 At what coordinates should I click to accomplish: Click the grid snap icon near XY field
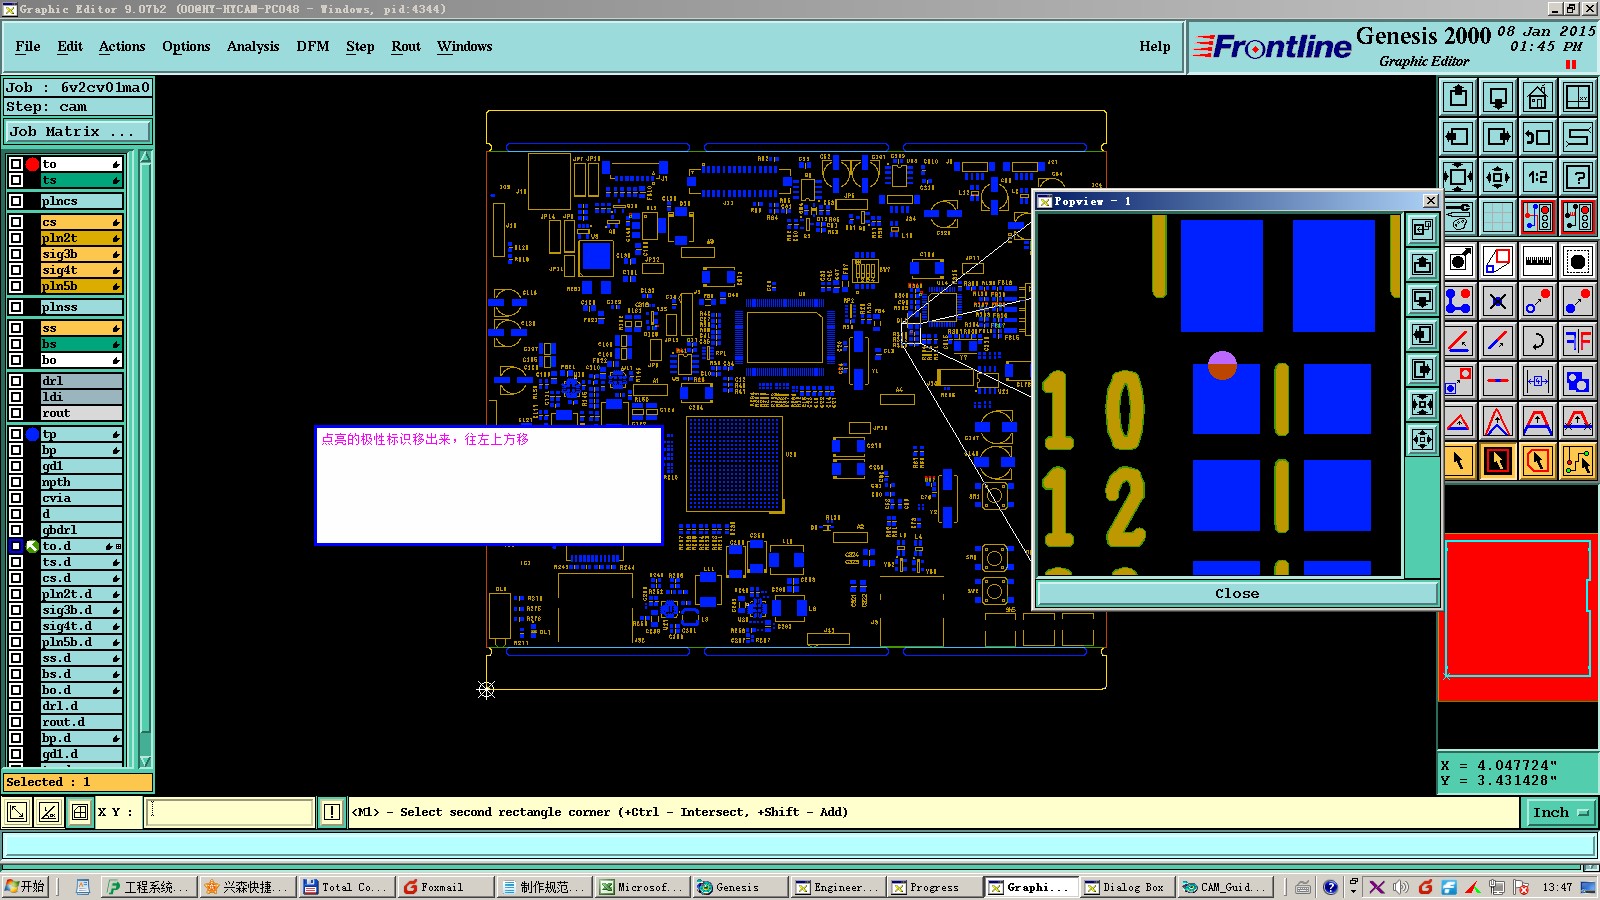(x=80, y=812)
